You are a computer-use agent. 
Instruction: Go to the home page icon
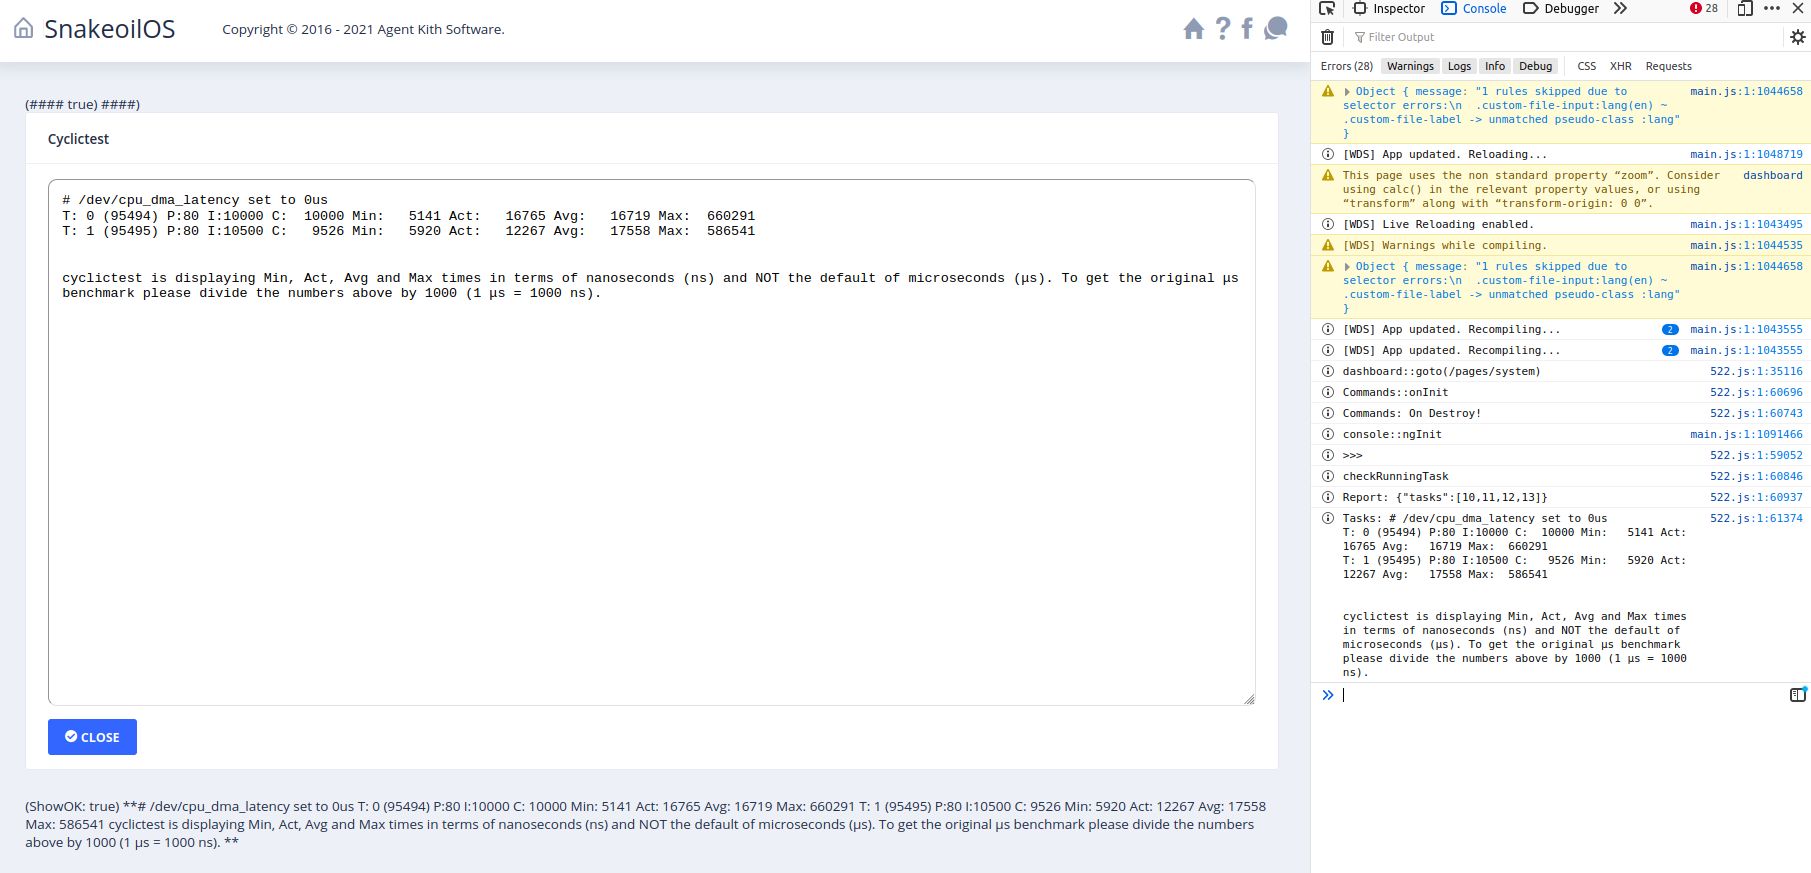(1193, 29)
